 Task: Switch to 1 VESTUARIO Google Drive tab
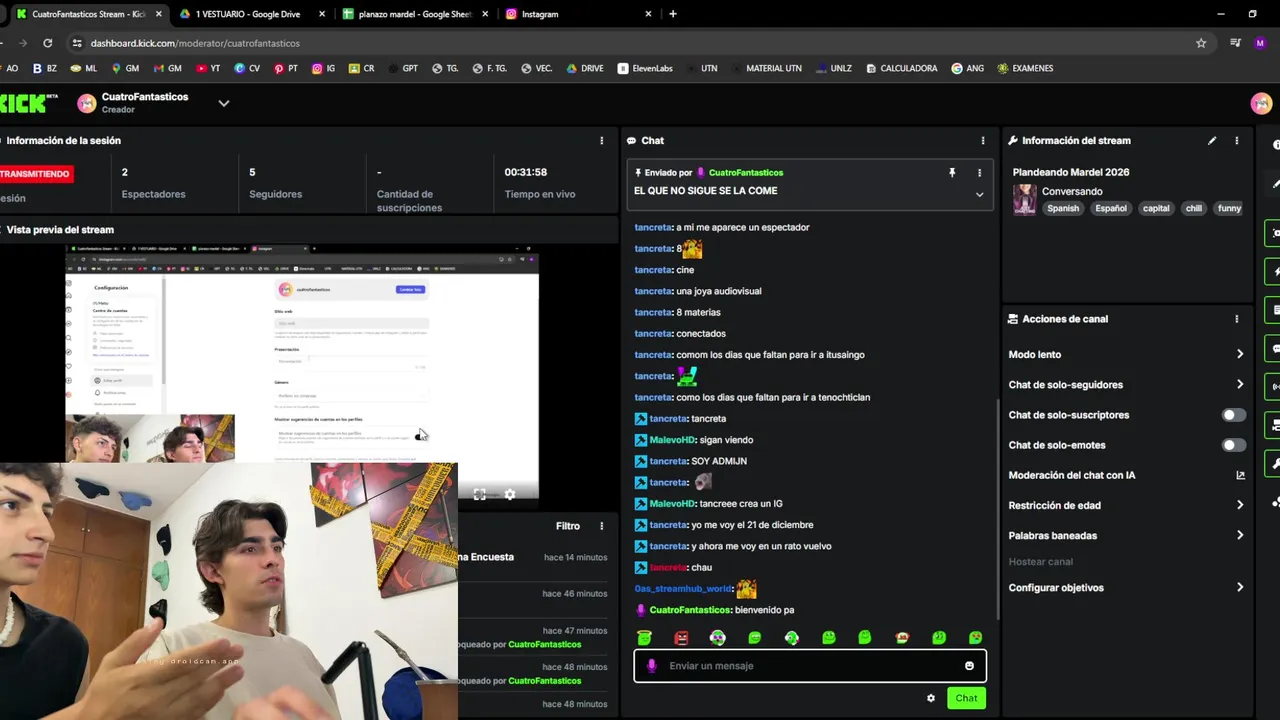pyautogui.click(x=252, y=14)
